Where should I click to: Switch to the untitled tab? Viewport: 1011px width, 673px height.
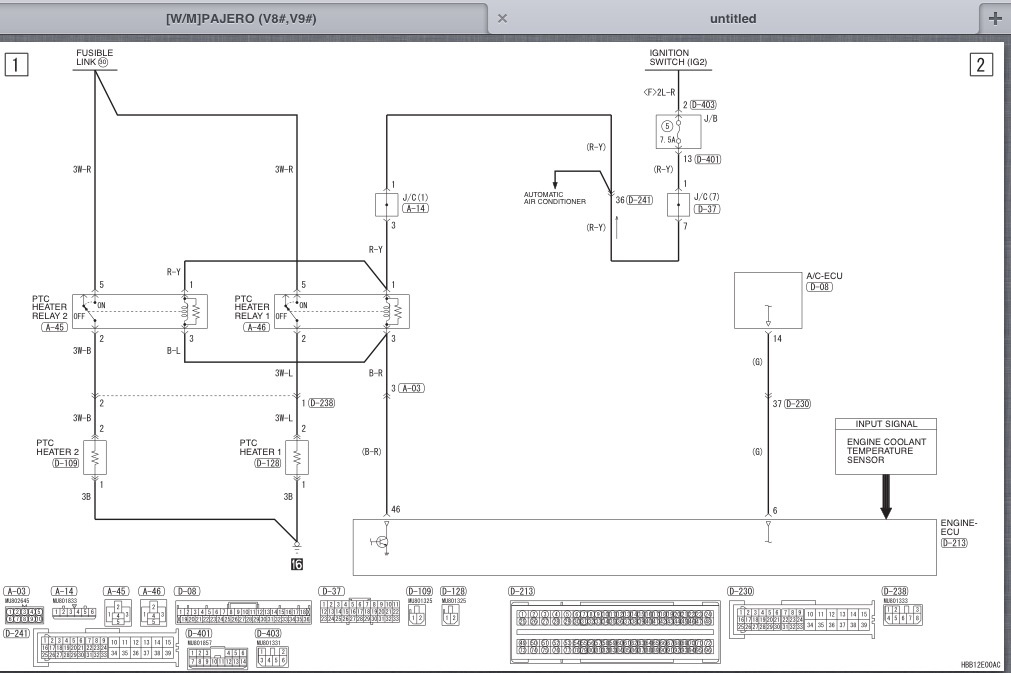[x=732, y=18]
